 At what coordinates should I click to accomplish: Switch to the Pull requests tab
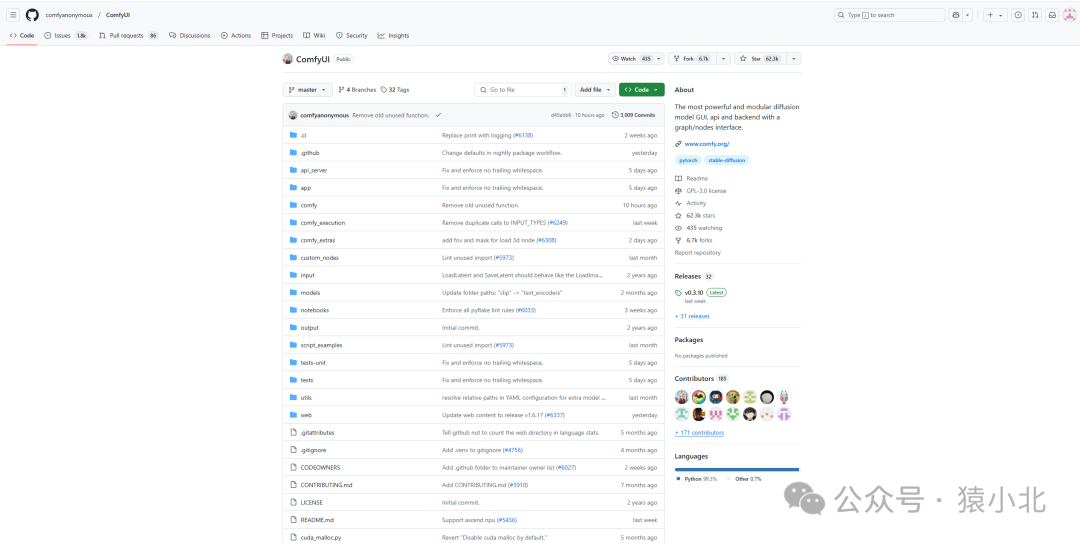click(x=128, y=35)
